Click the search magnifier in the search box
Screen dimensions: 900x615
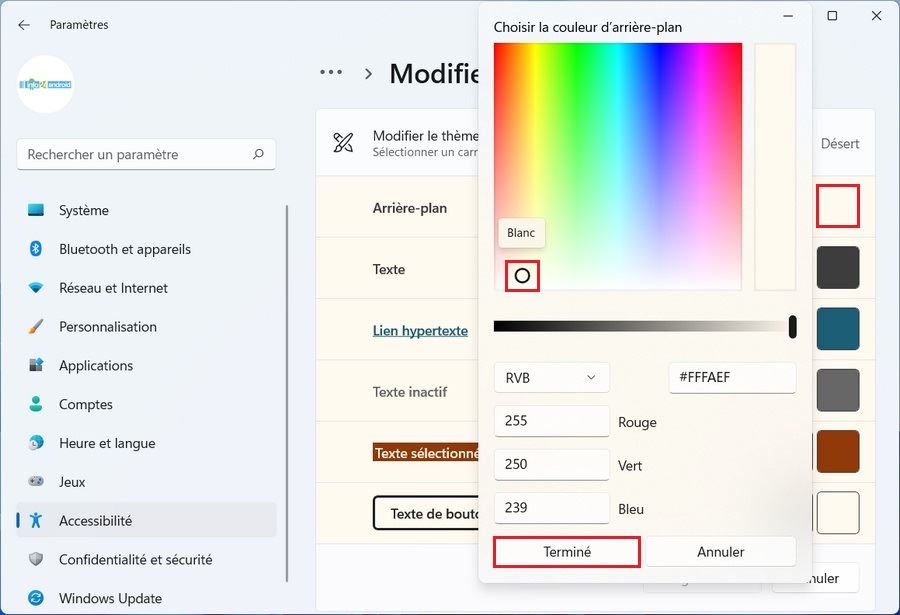(260, 154)
